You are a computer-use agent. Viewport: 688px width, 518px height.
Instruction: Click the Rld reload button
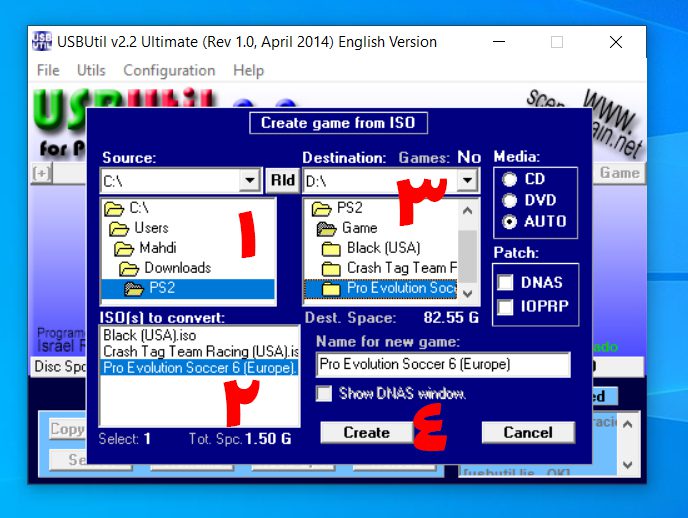pos(283,180)
